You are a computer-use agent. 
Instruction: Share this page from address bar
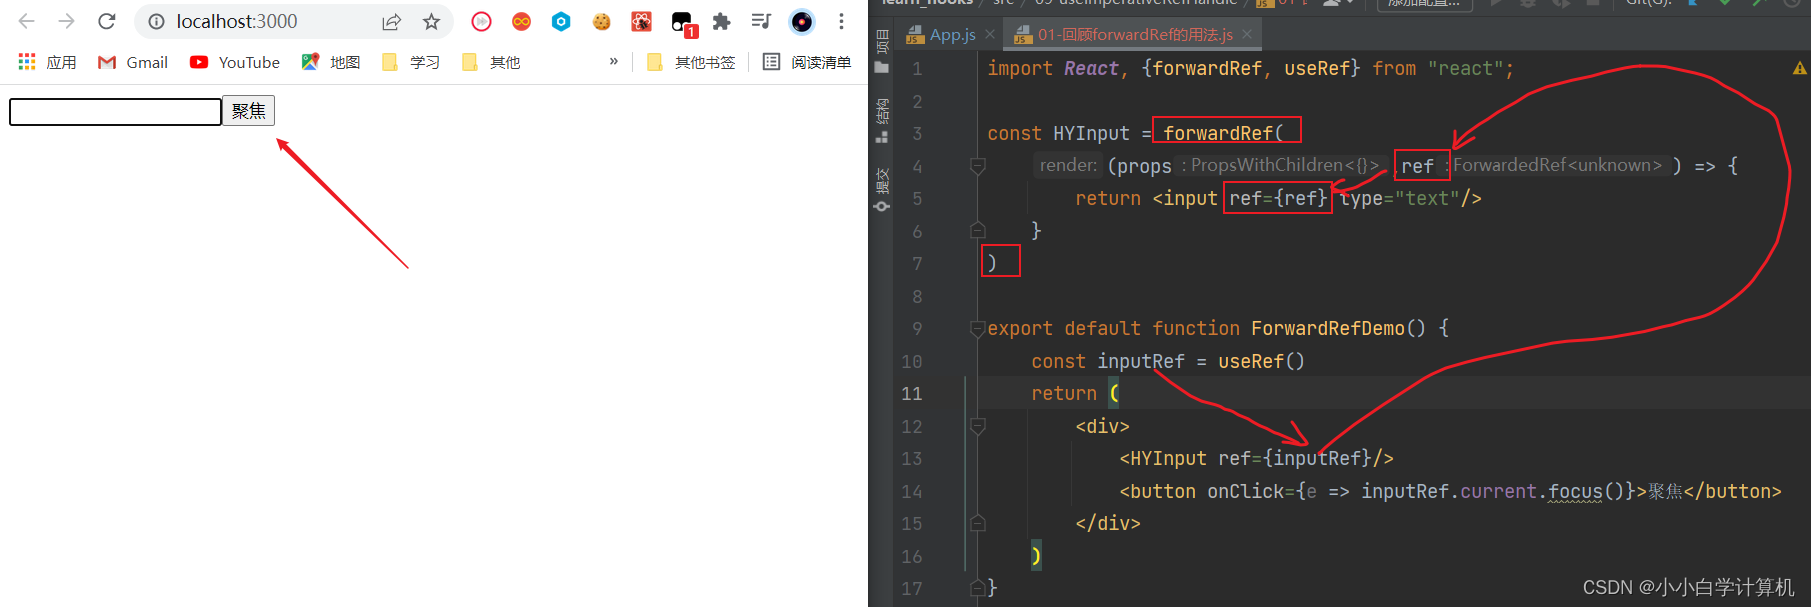click(391, 21)
